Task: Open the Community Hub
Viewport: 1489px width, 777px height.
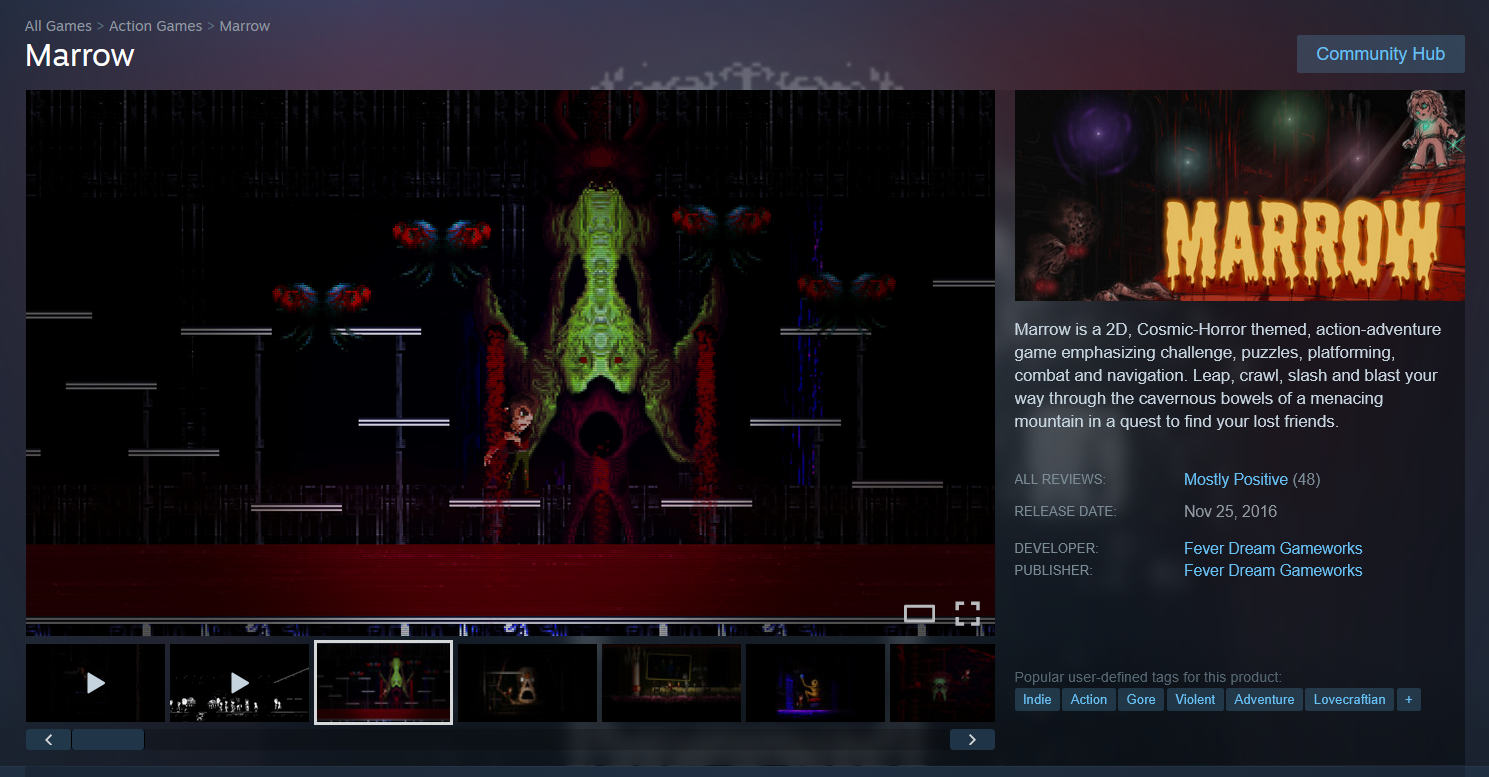Action: click(1380, 54)
